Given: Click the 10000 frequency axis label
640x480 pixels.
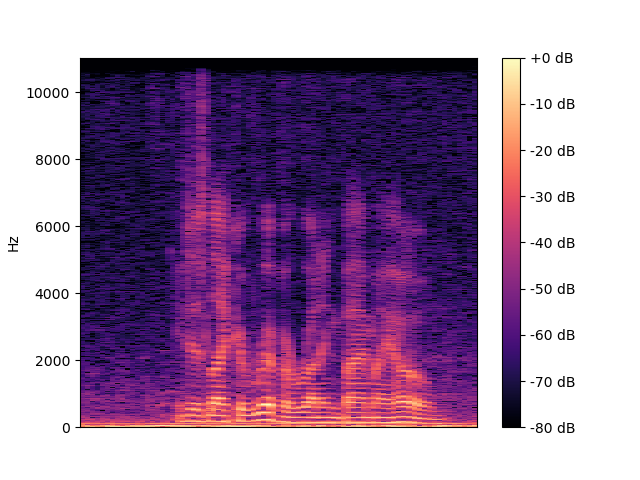Looking at the screenshot, I should (48, 93).
